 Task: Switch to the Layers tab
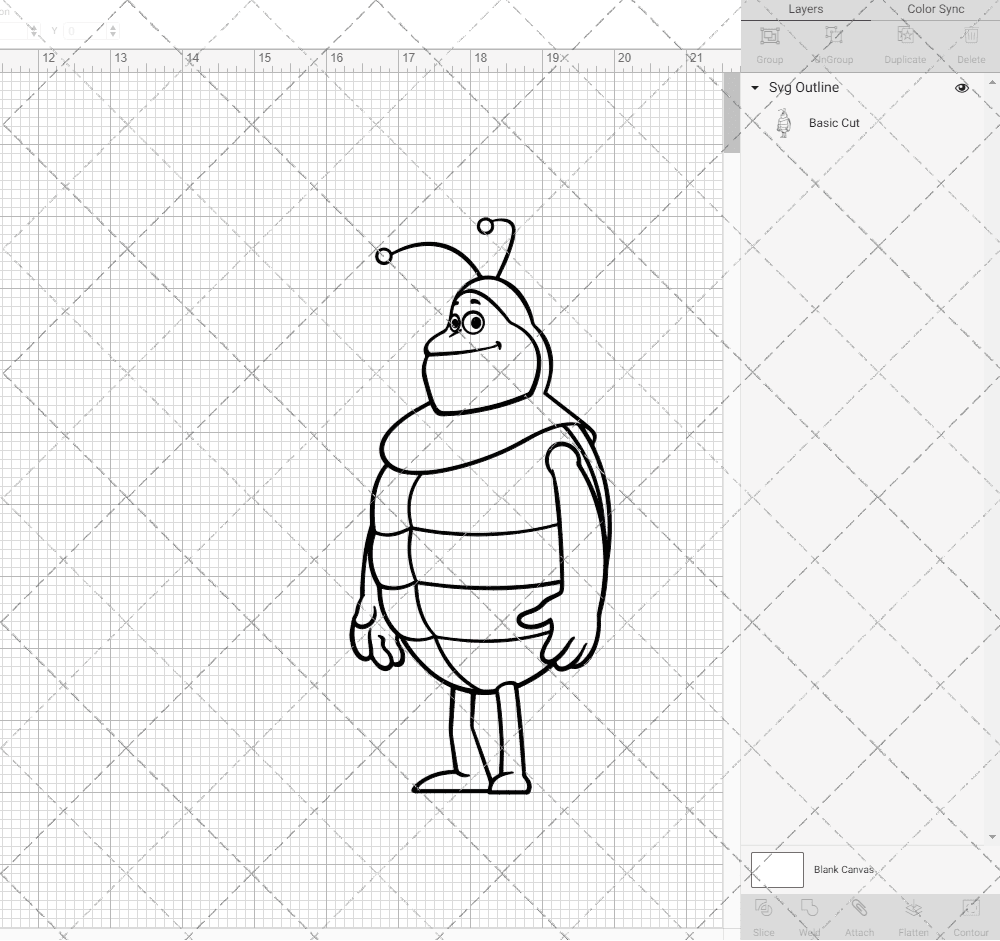pyautogui.click(x=805, y=10)
